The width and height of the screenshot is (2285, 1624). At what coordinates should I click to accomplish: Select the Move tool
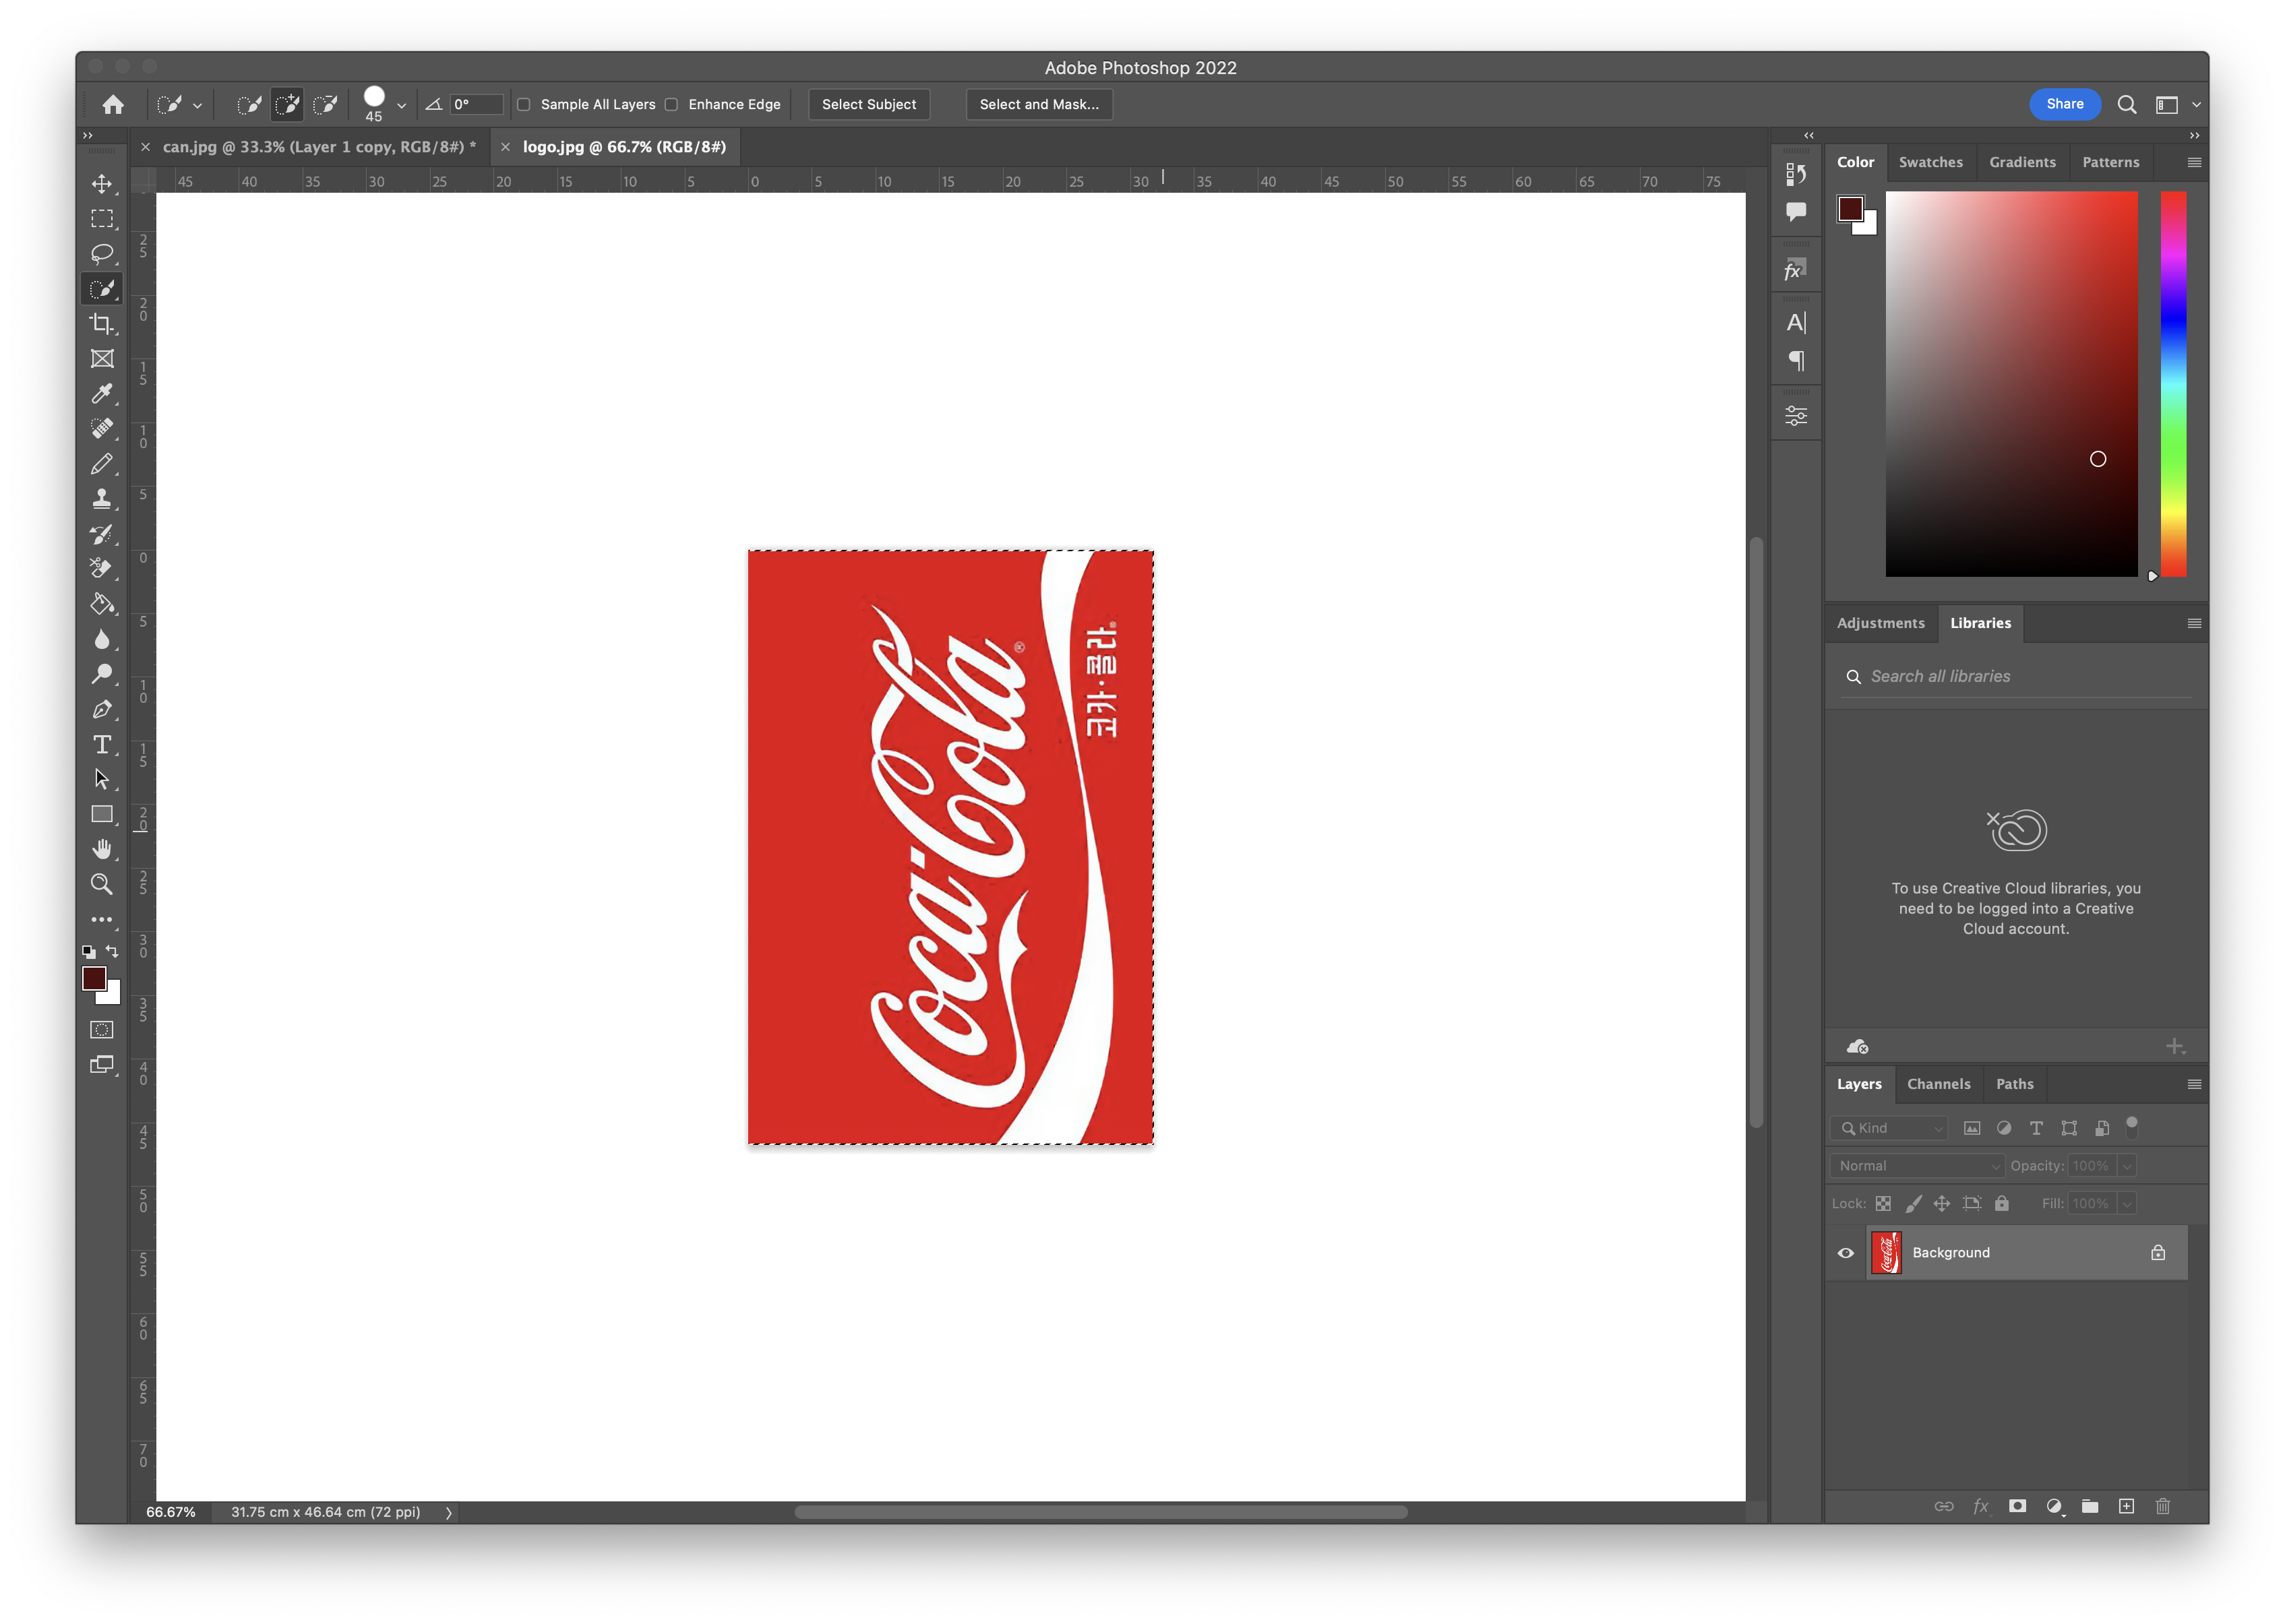(102, 183)
